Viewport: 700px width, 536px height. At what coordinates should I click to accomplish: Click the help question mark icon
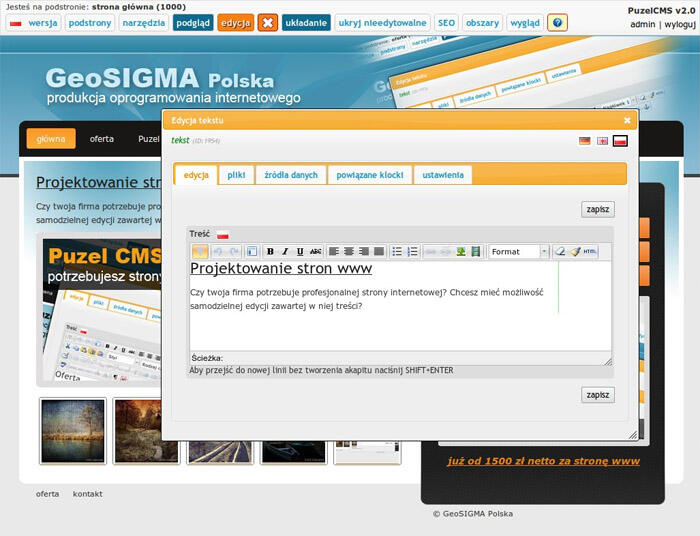coord(557,22)
